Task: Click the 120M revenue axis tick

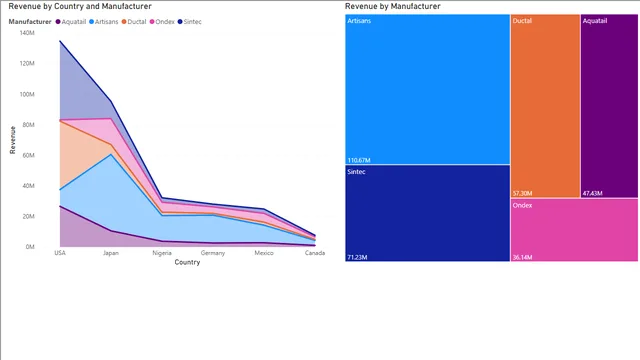Action: [x=27, y=63]
